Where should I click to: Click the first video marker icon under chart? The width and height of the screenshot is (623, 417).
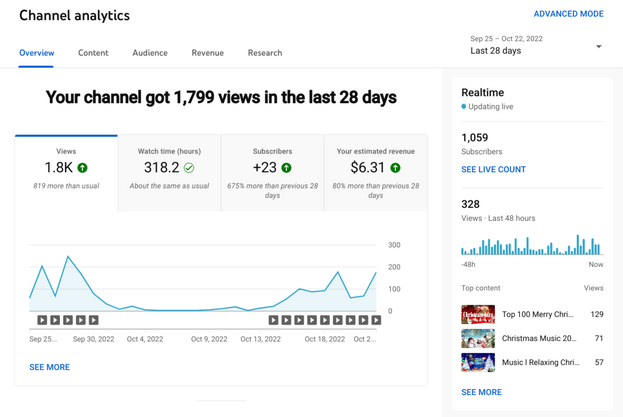(x=42, y=320)
